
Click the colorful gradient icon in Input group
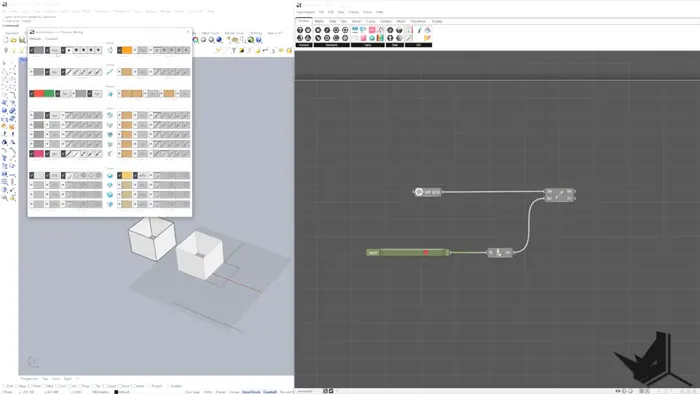pyautogui.click(x=380, y=38)
